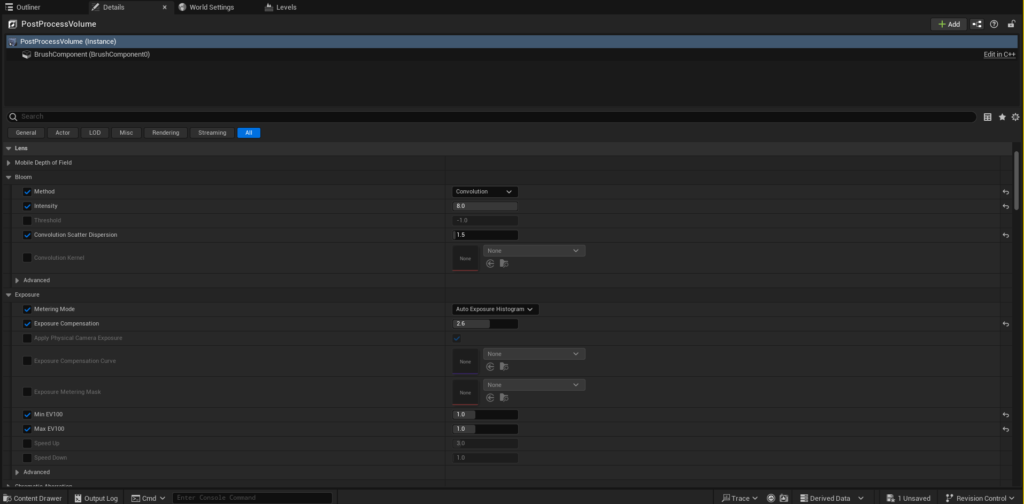Click Convolution Scatter Dispersion 1.5 field

pos(485,235)
